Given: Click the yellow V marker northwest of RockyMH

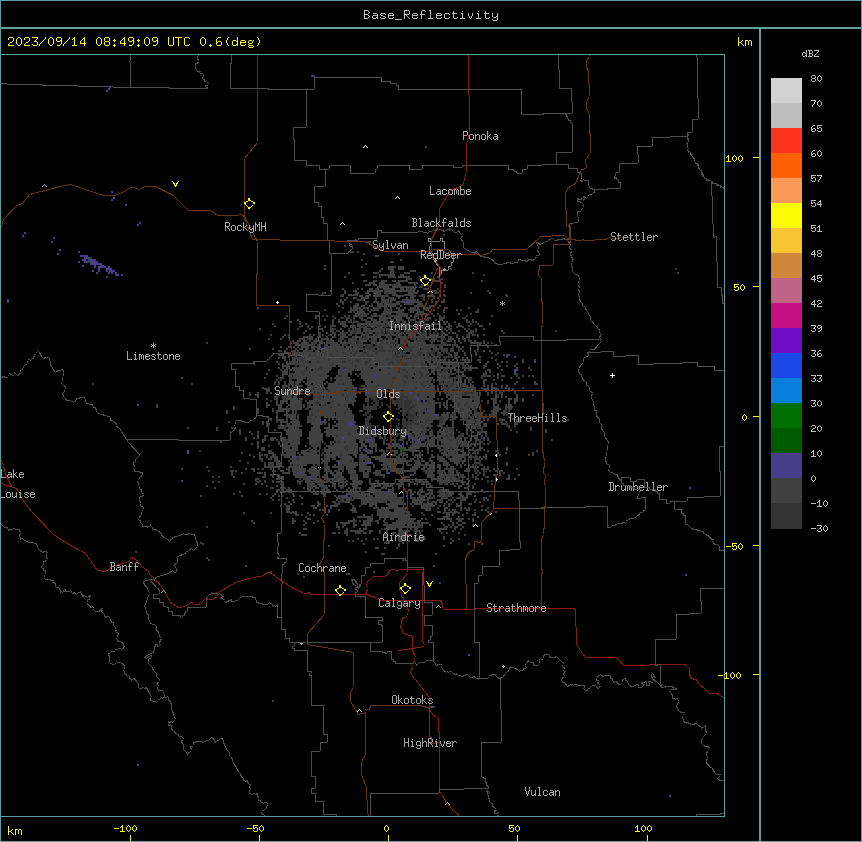Looking at the screenshot, I should (175, 184).
